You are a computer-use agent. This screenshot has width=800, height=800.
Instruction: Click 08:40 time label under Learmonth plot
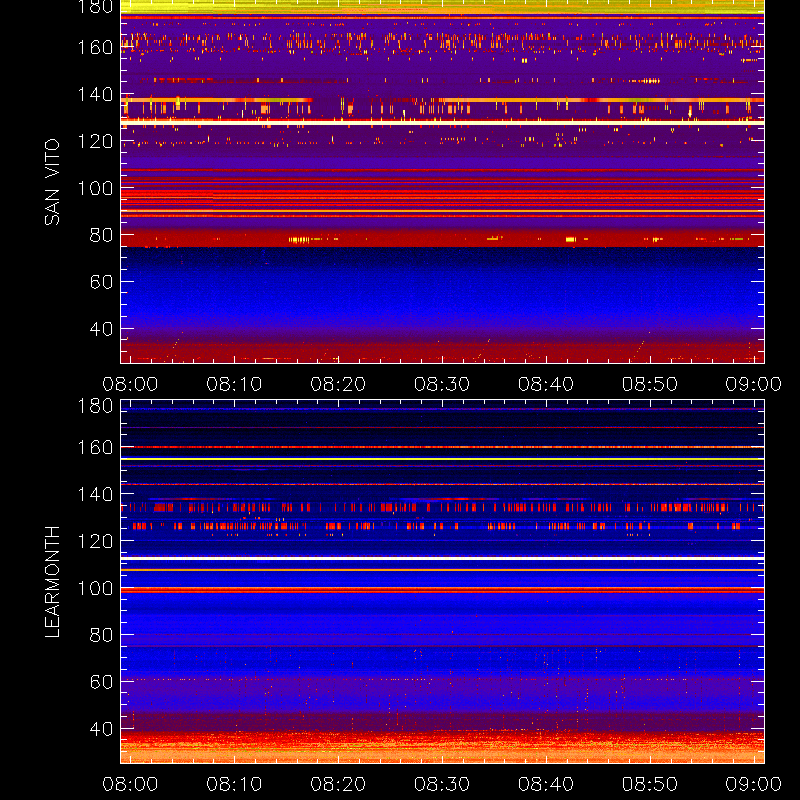tap(546, 784)
